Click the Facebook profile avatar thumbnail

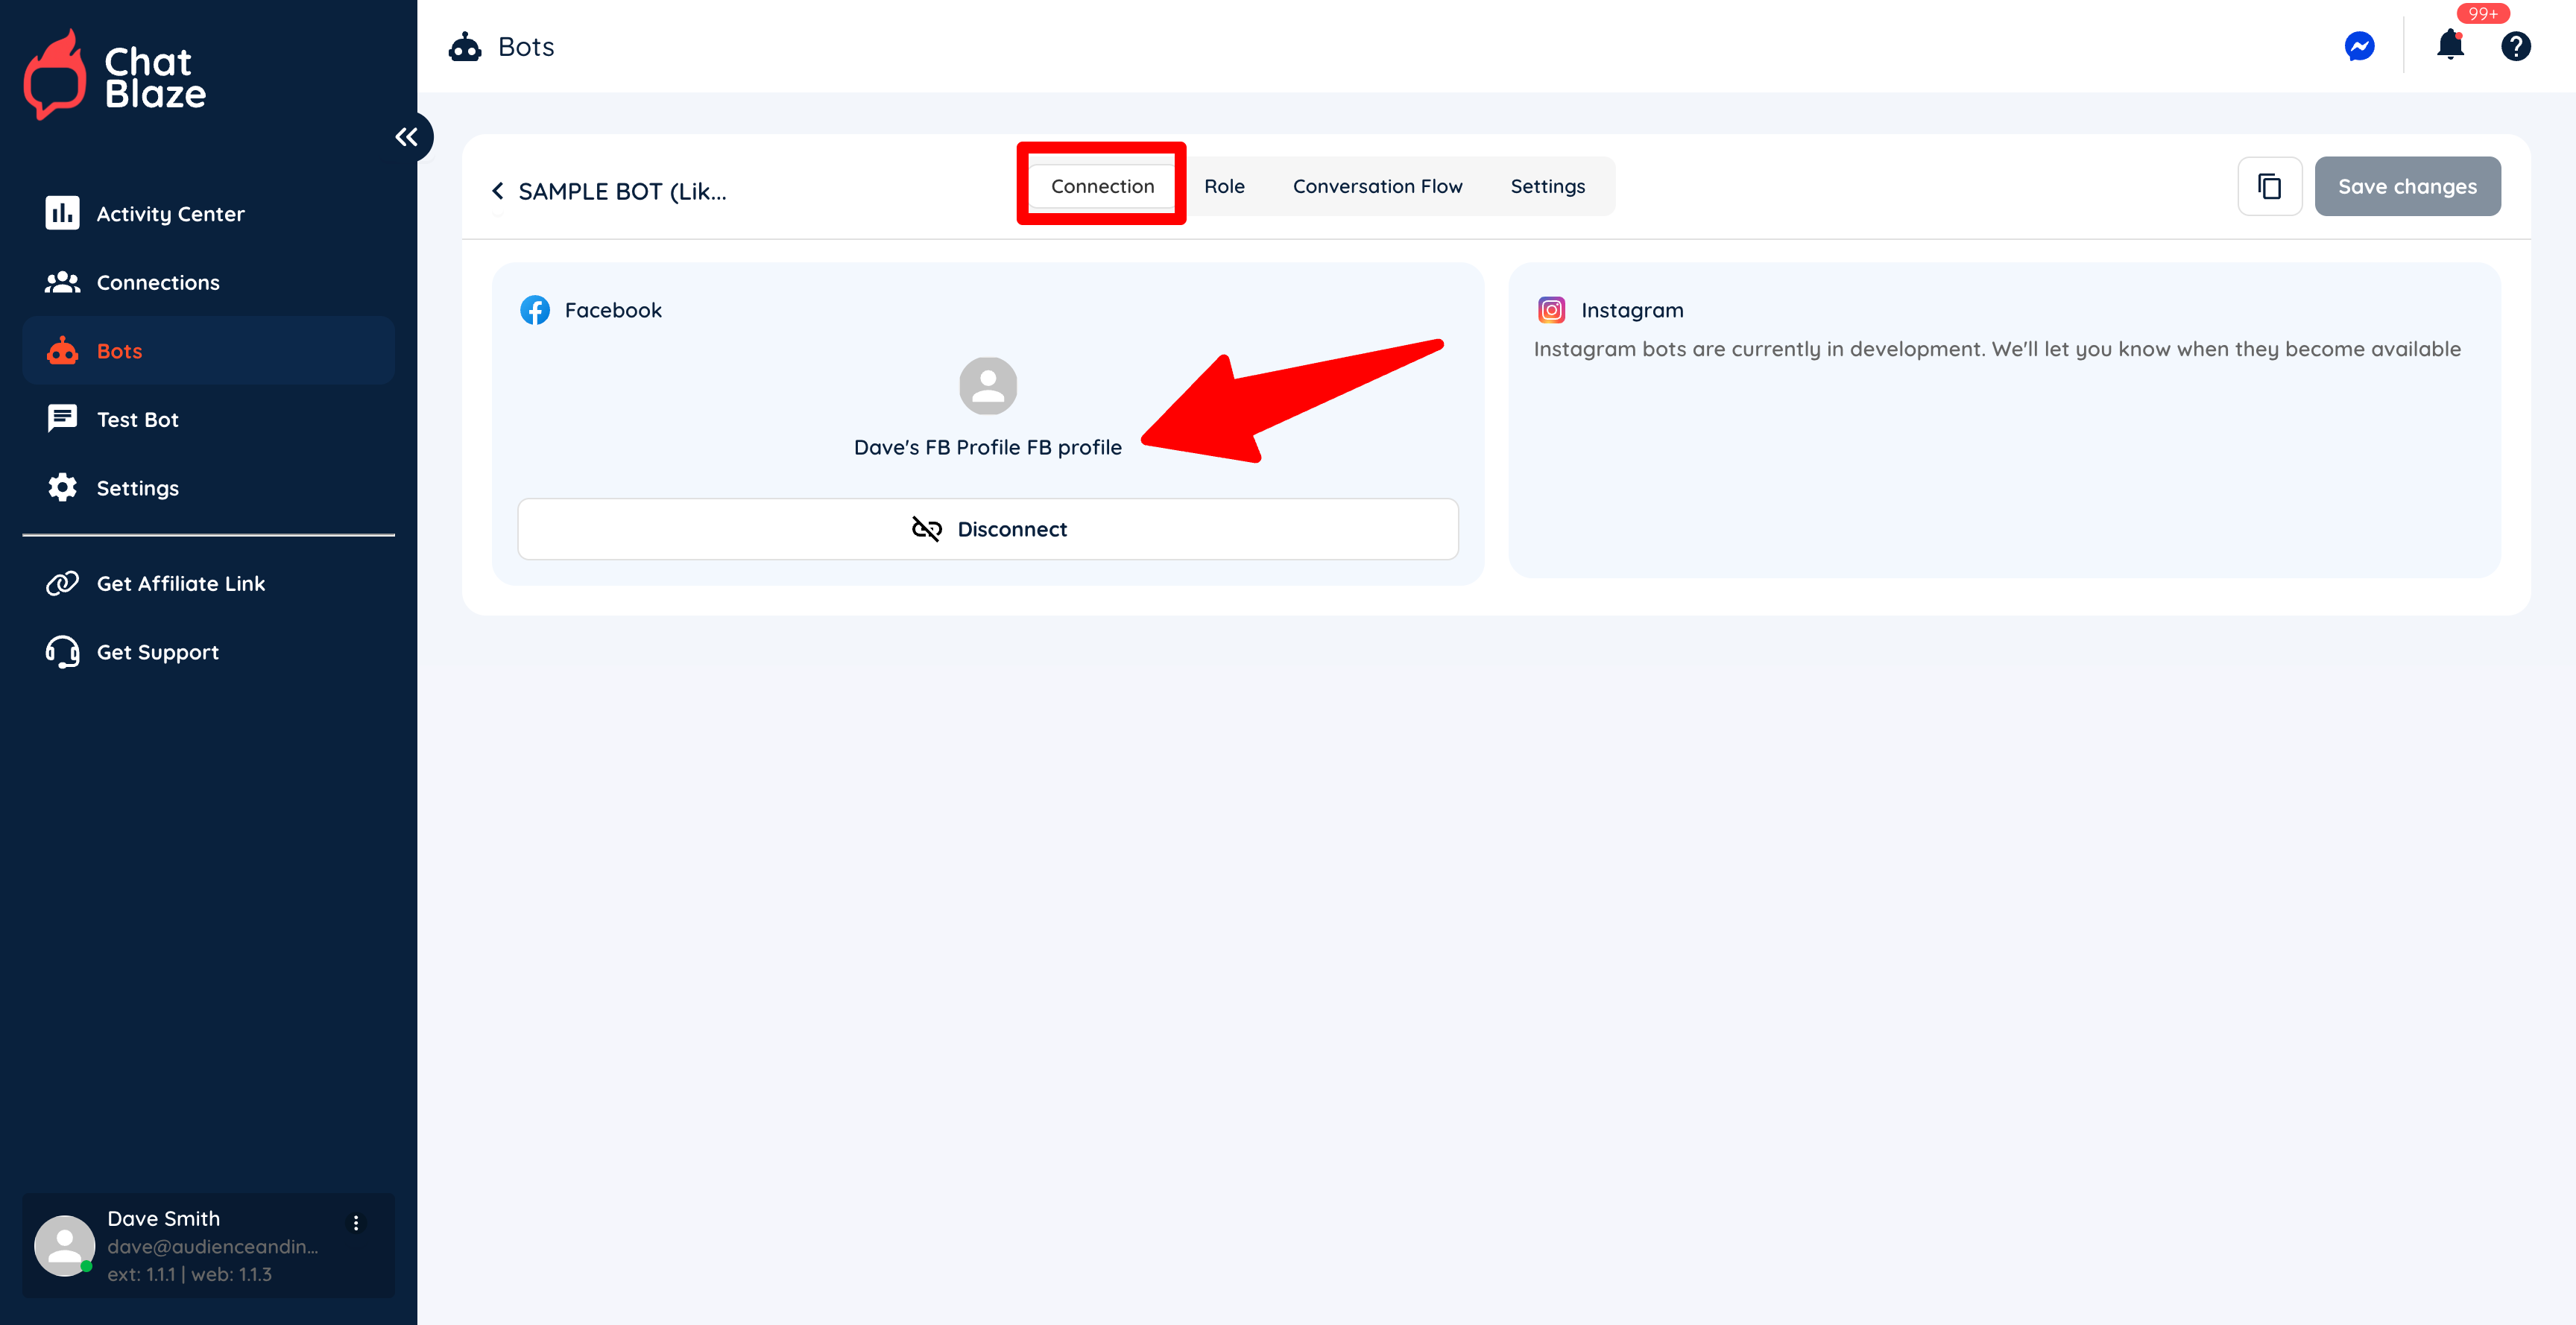click(x=987, y=386)
